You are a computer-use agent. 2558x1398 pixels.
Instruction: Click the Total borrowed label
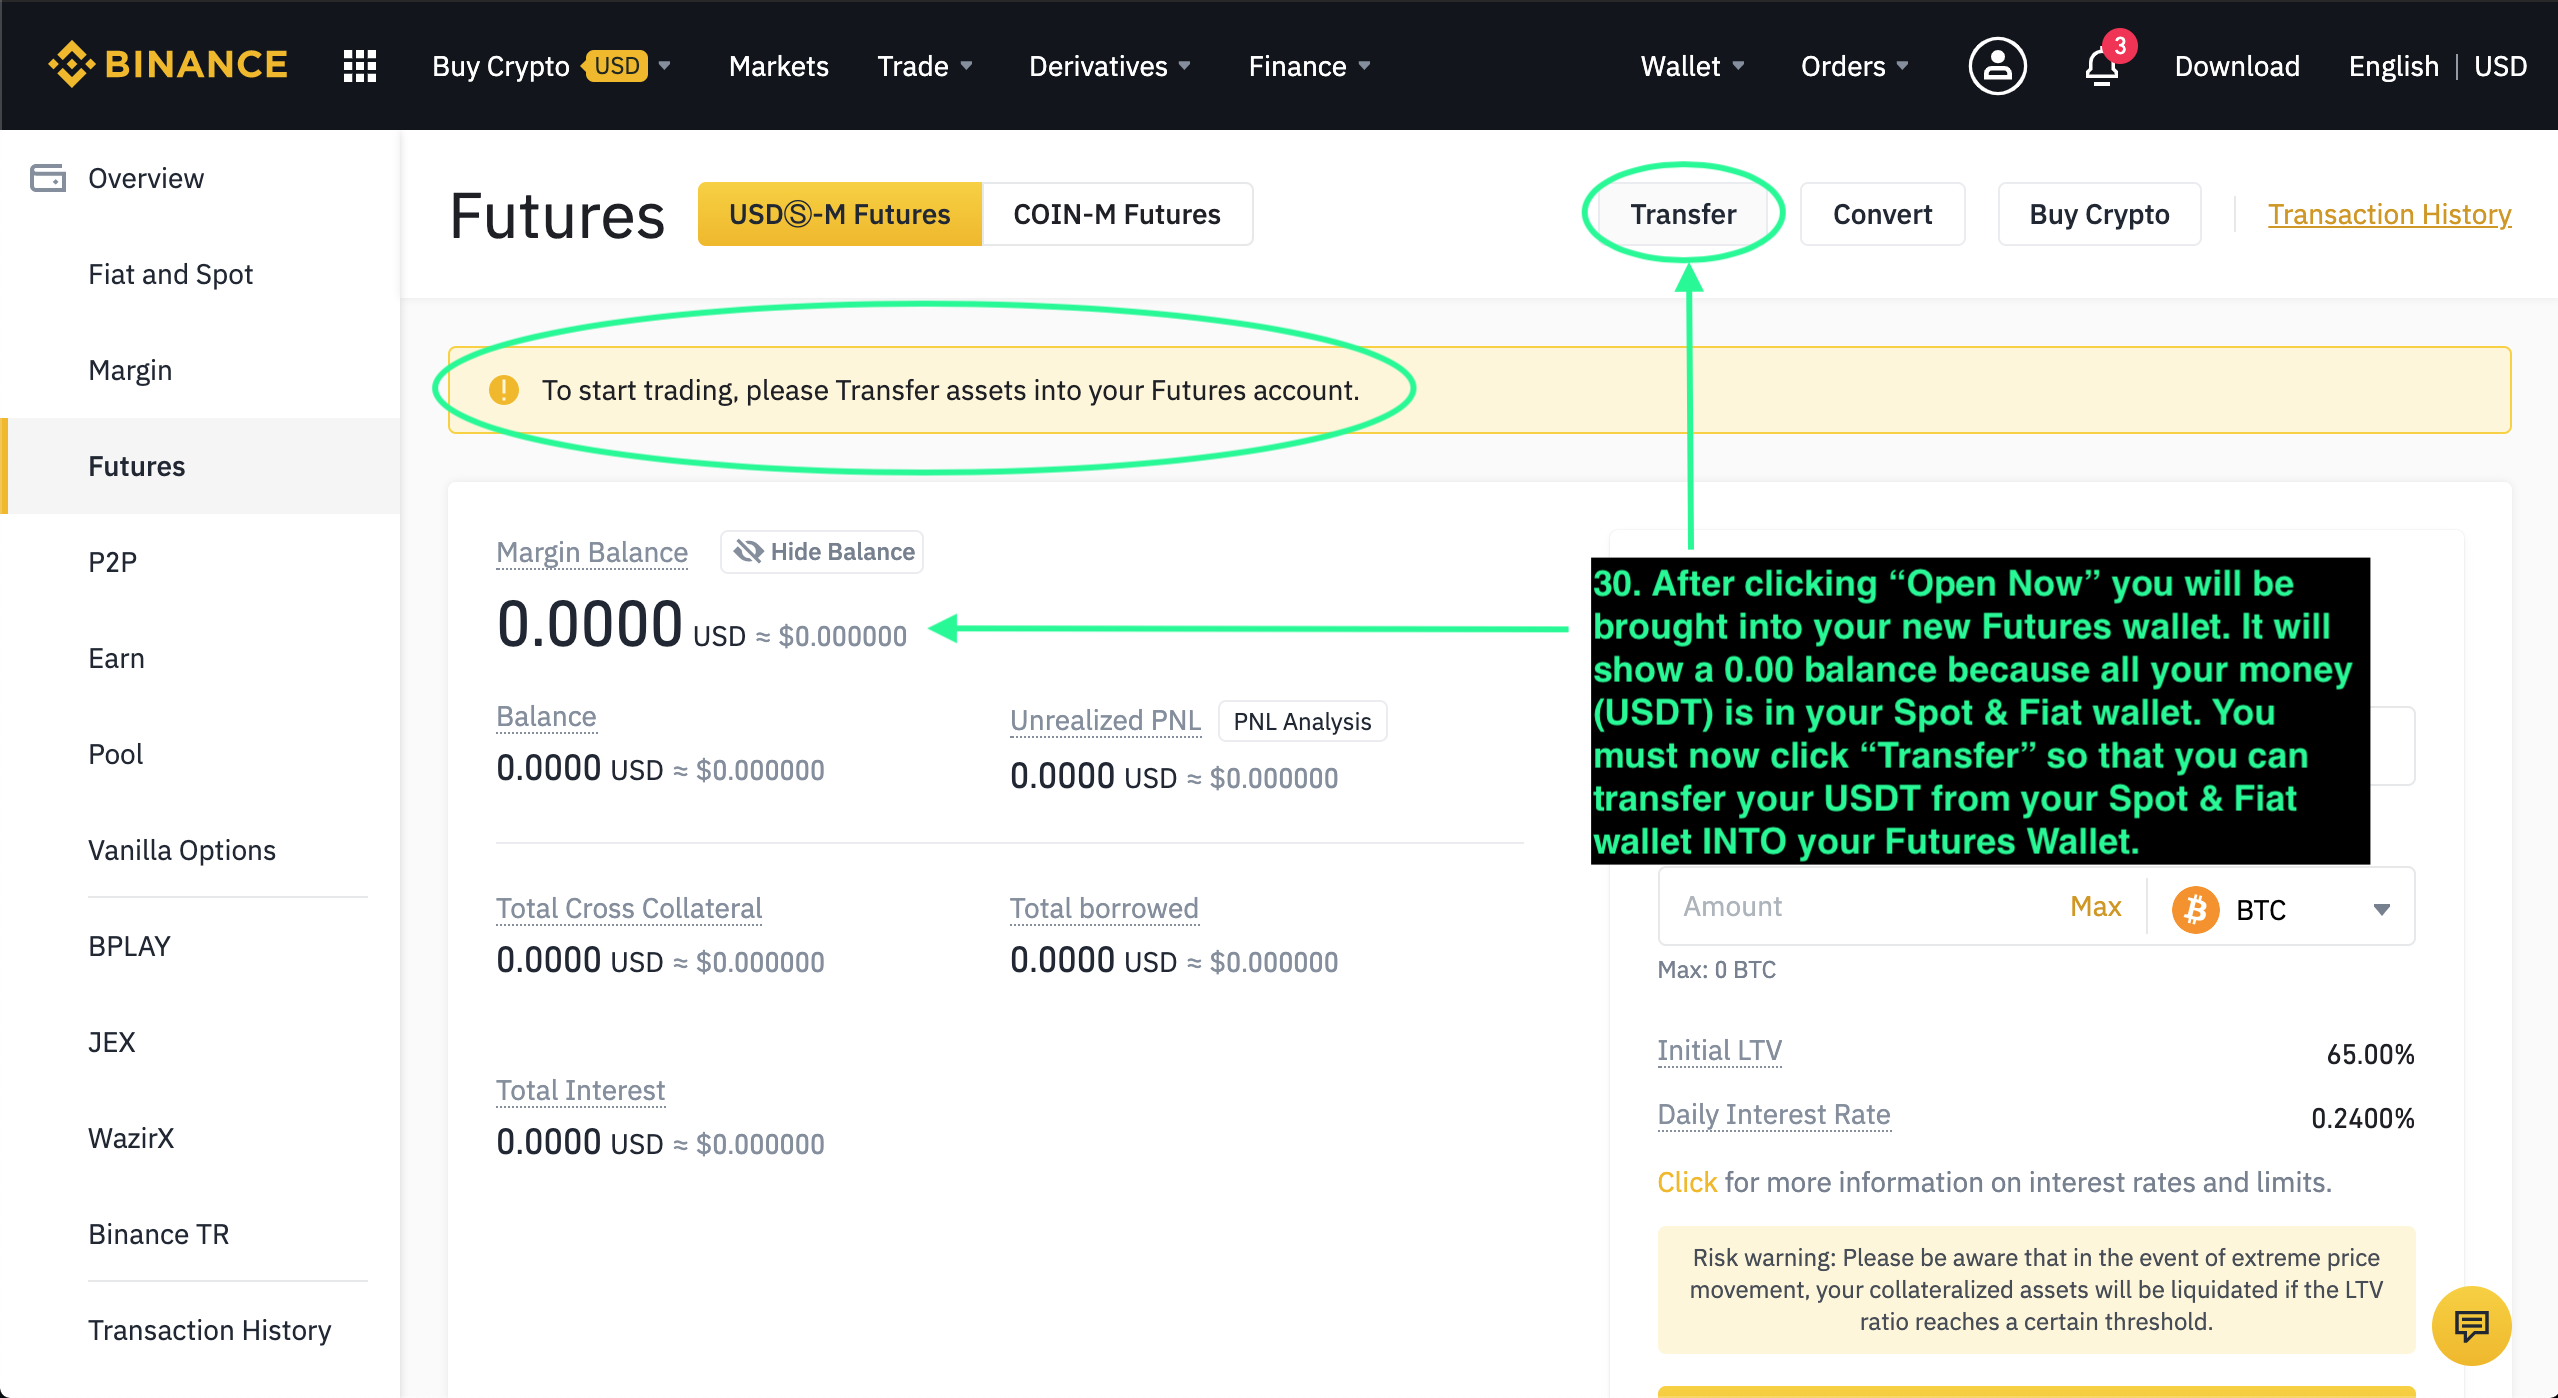(x=1104, y=908)
